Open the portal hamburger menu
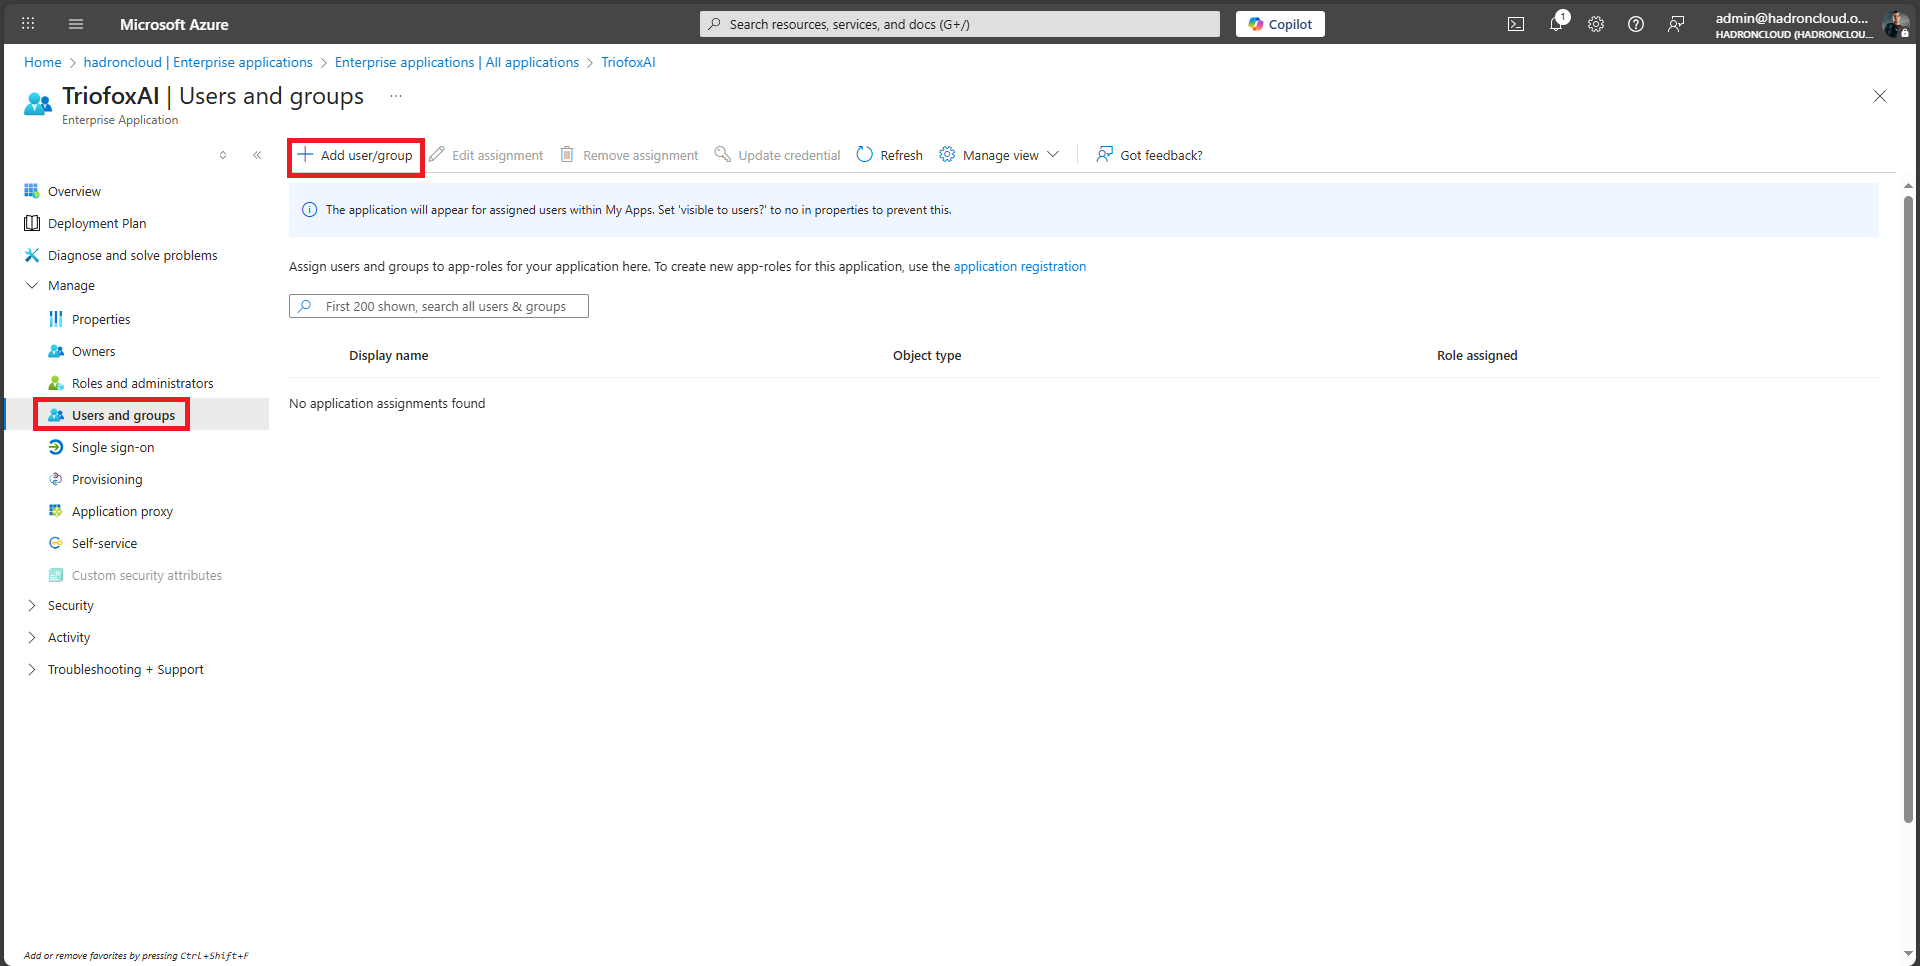Screen dimensions: 1920x966 point(76,24)
